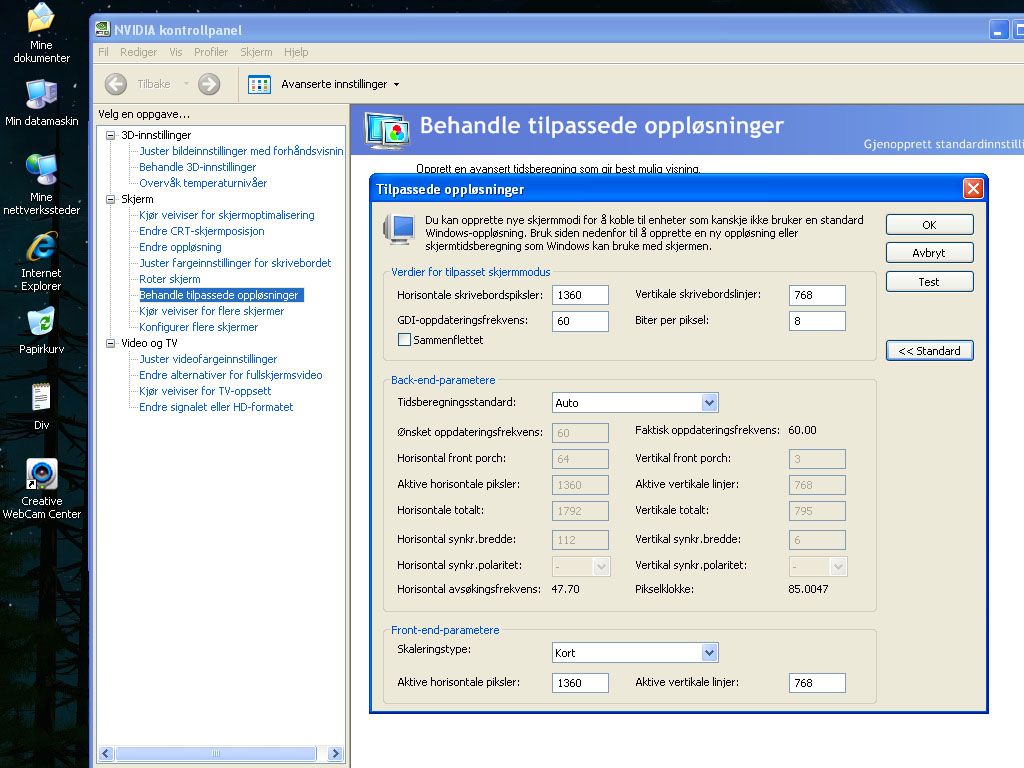The width and height of the screenshot is (1024, 768).
Task: Open Endre CRT-skjermposisjon
Action: 202,231
